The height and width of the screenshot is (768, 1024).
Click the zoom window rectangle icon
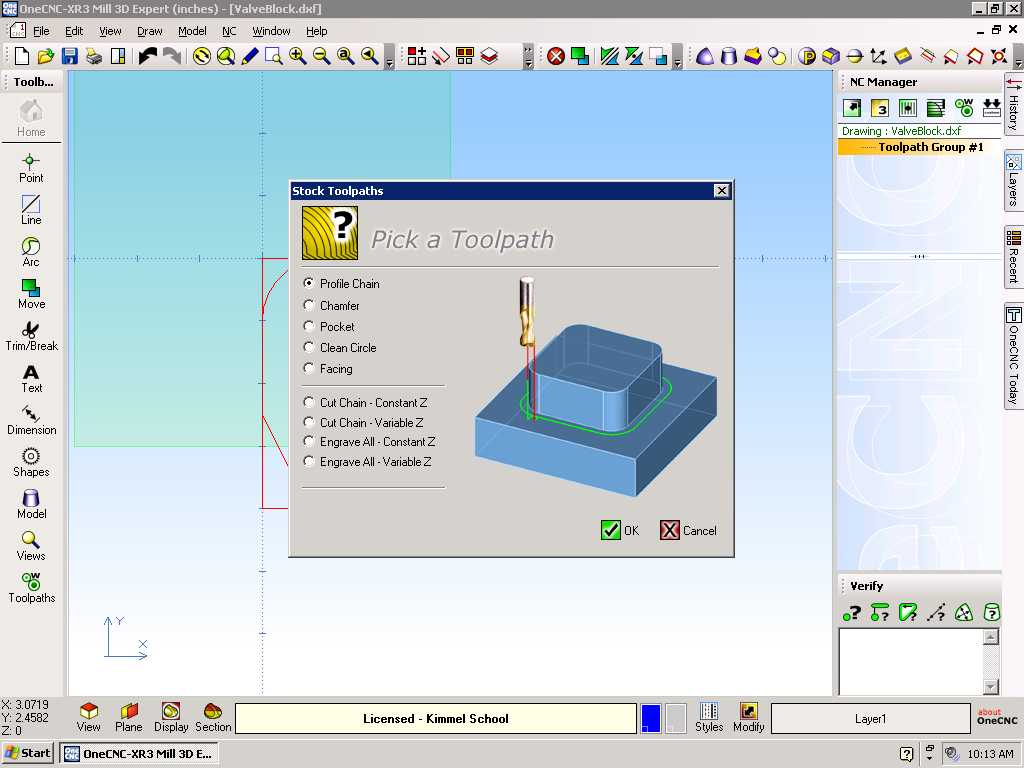tap(274, 56)
